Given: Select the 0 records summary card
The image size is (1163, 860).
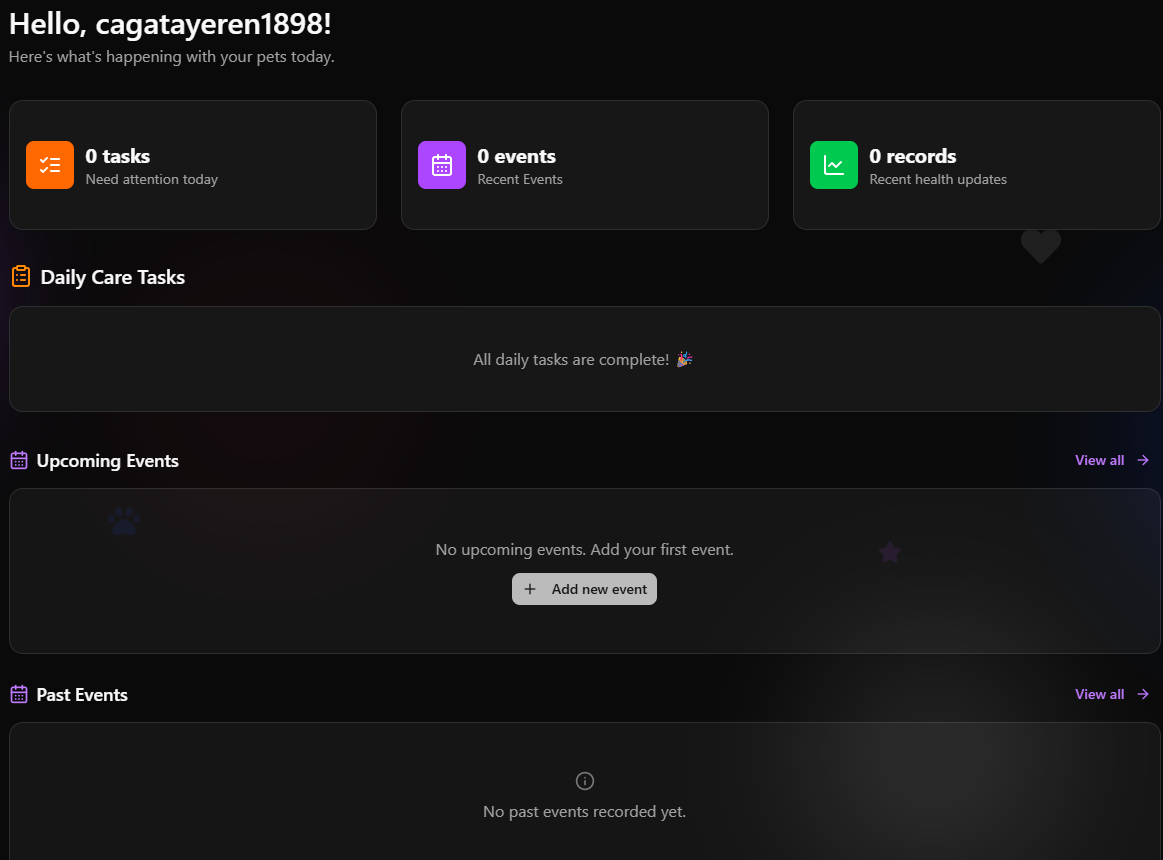Looking at the screenshot, I should [976, 164].
